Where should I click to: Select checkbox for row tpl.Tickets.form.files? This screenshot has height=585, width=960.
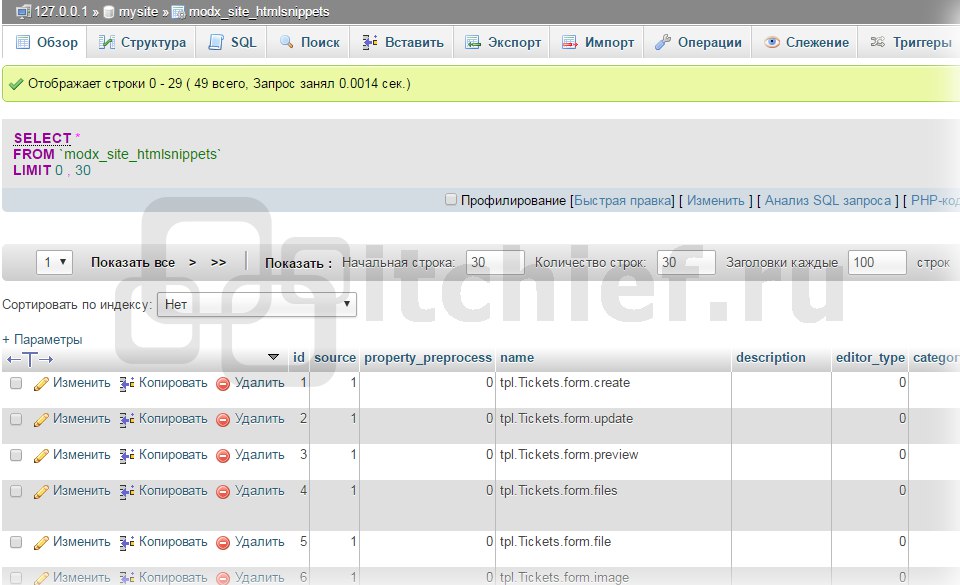point(16,491)
